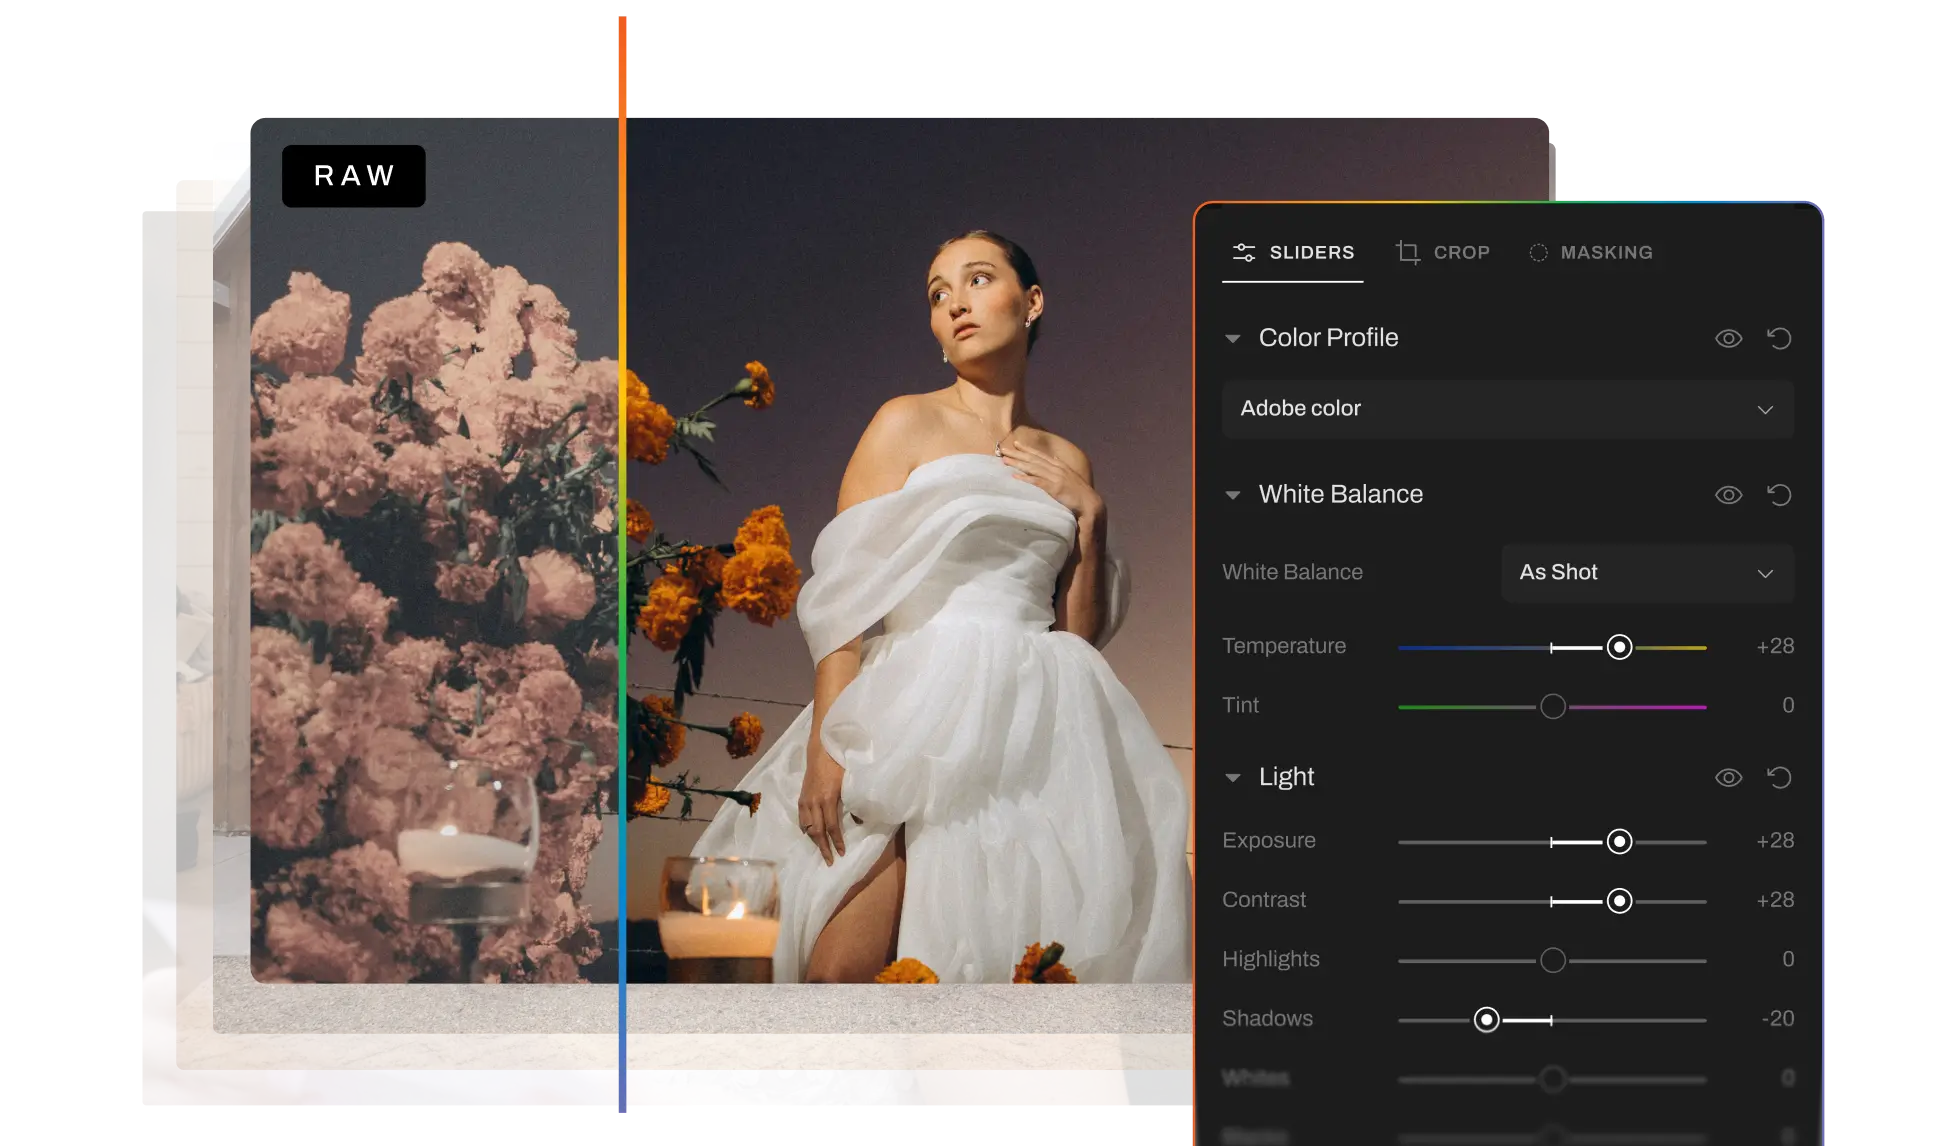The image size is (1944, 1146).
Task: Click the Contrast value +28
Action: (1775, 900)
